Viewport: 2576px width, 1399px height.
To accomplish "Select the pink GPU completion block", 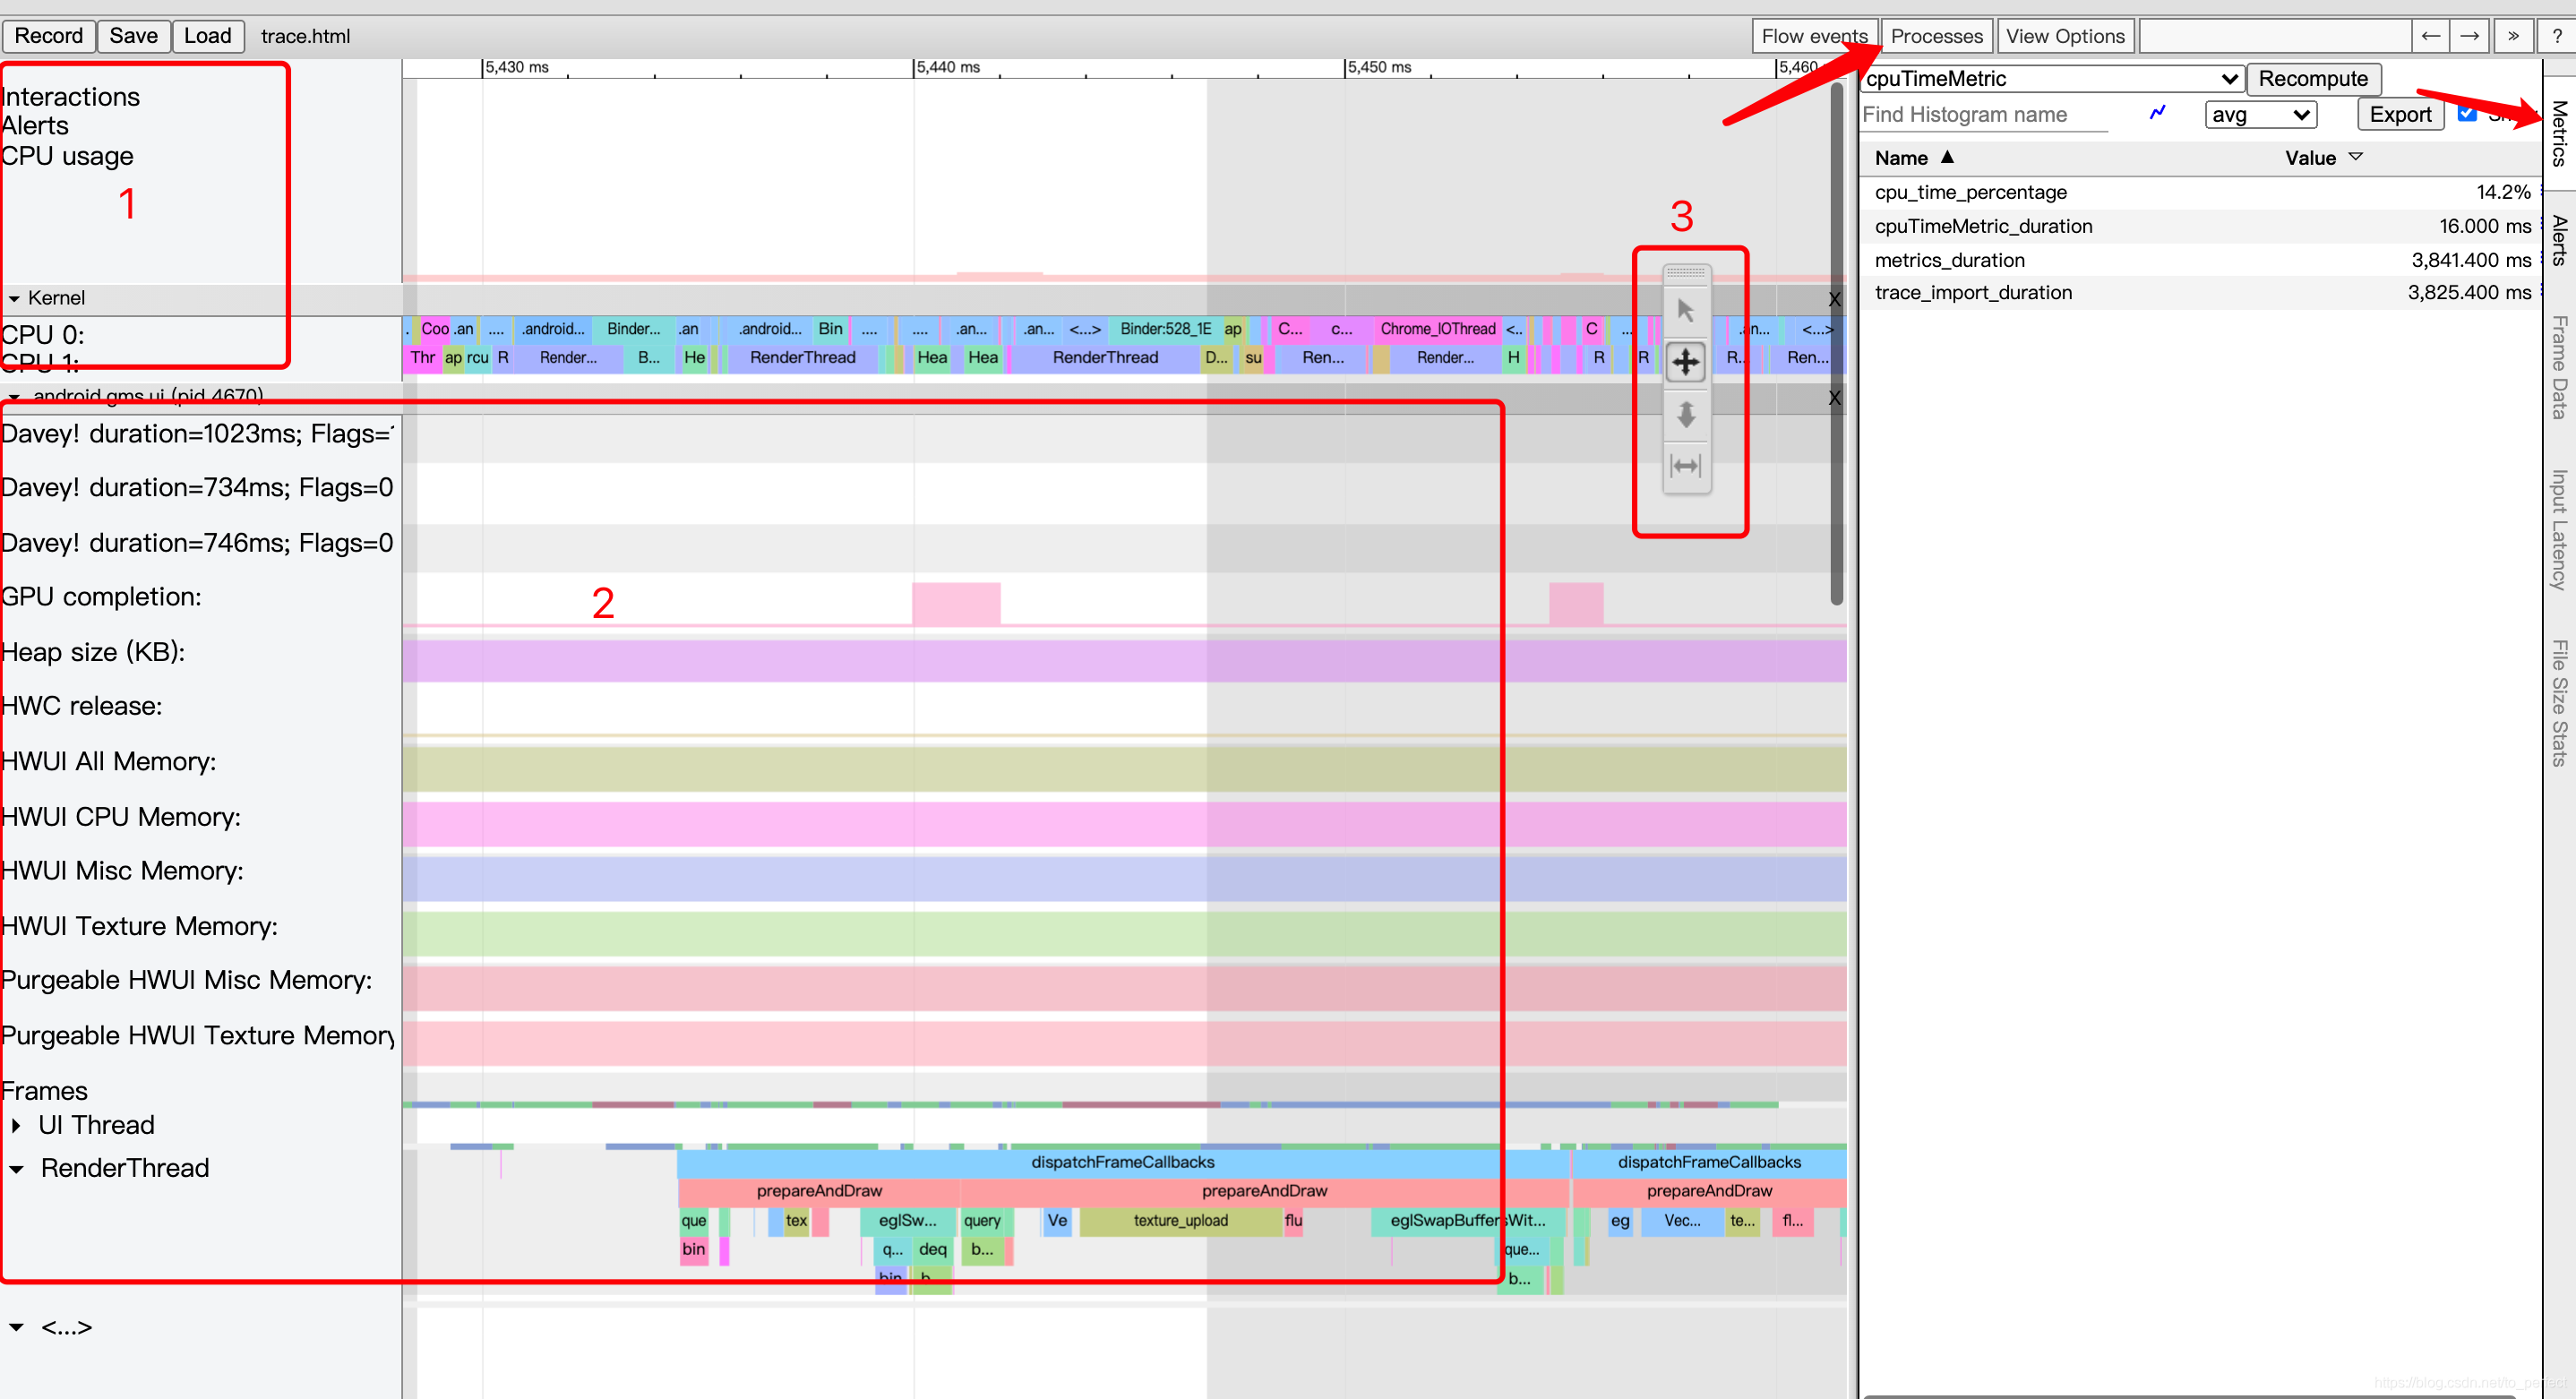I will point(955,604).
